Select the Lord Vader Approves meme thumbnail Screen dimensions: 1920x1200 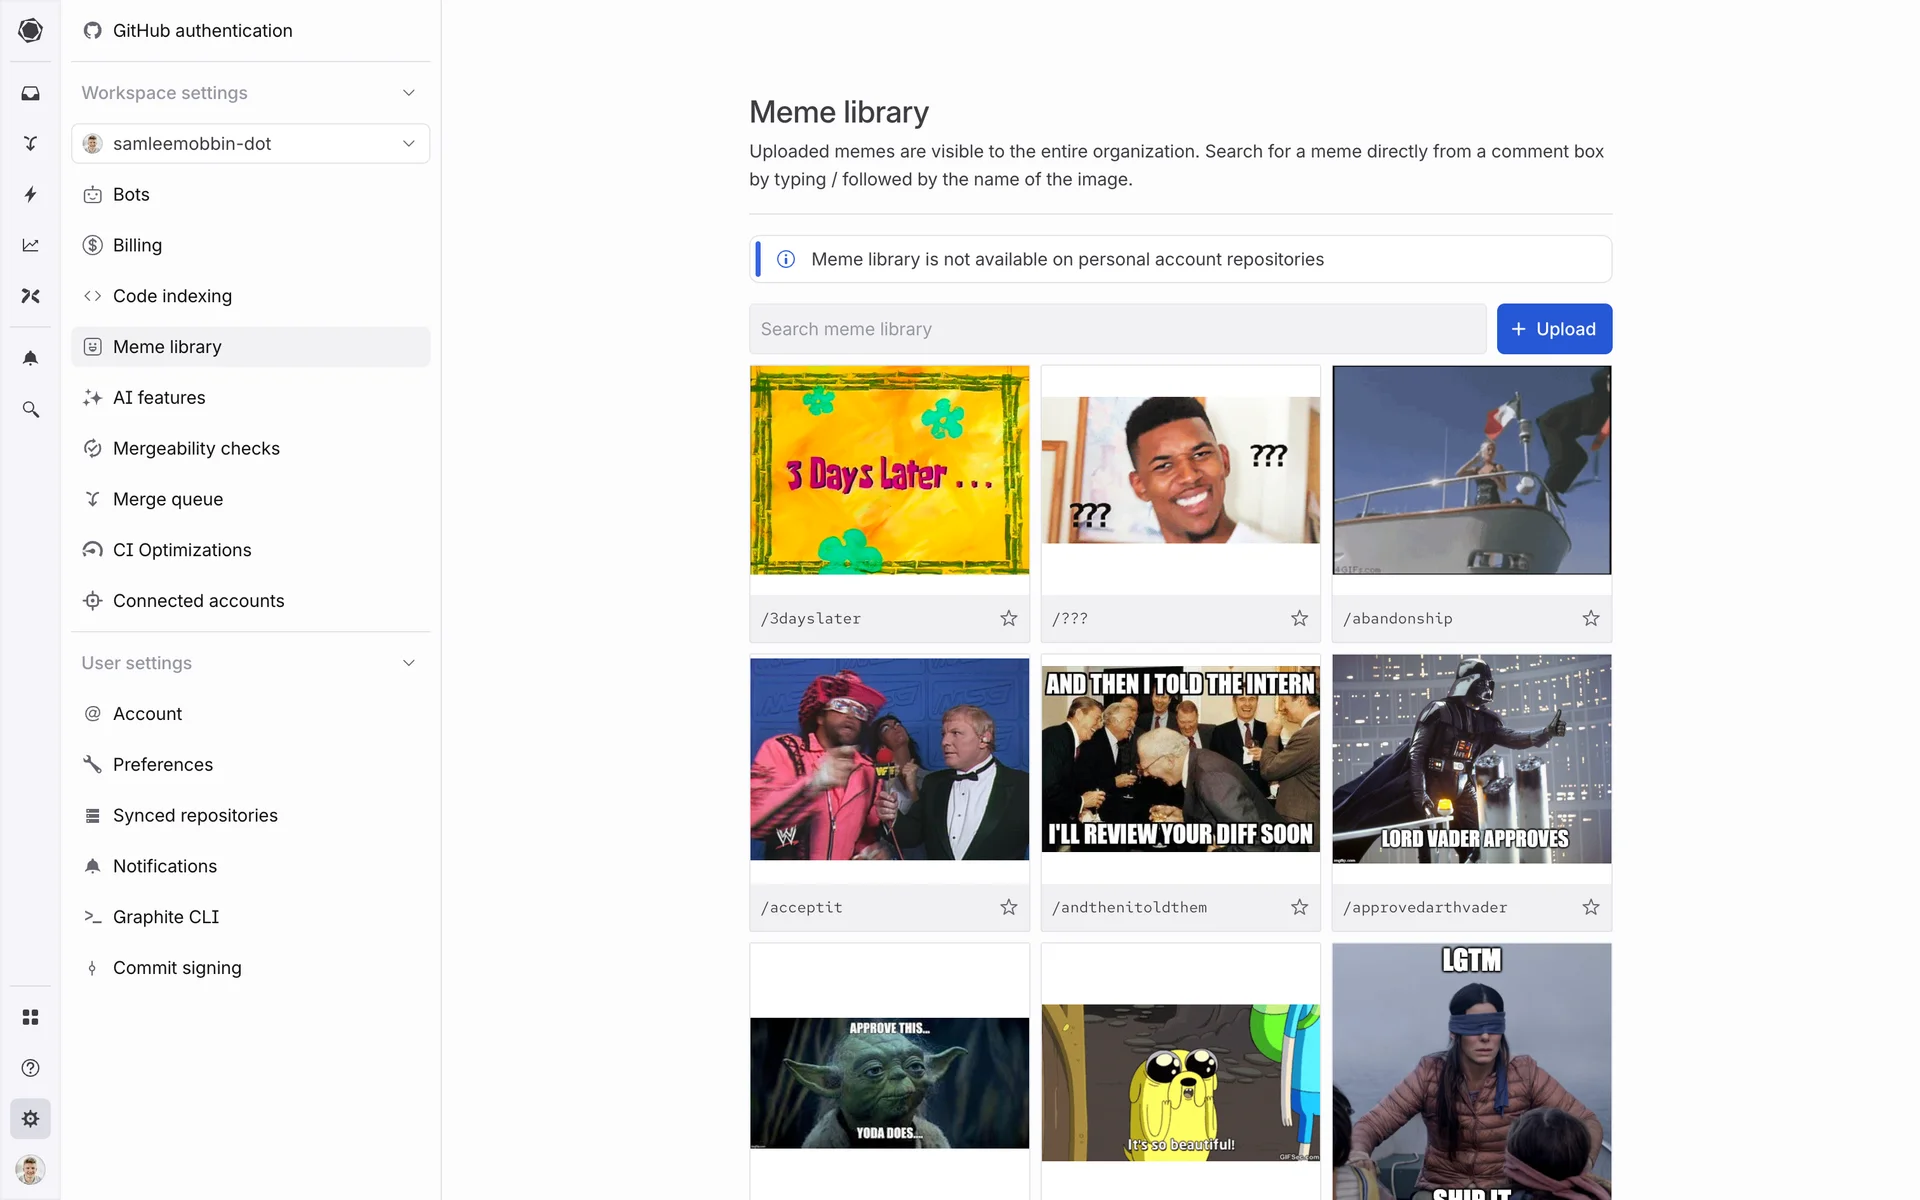1471,759
